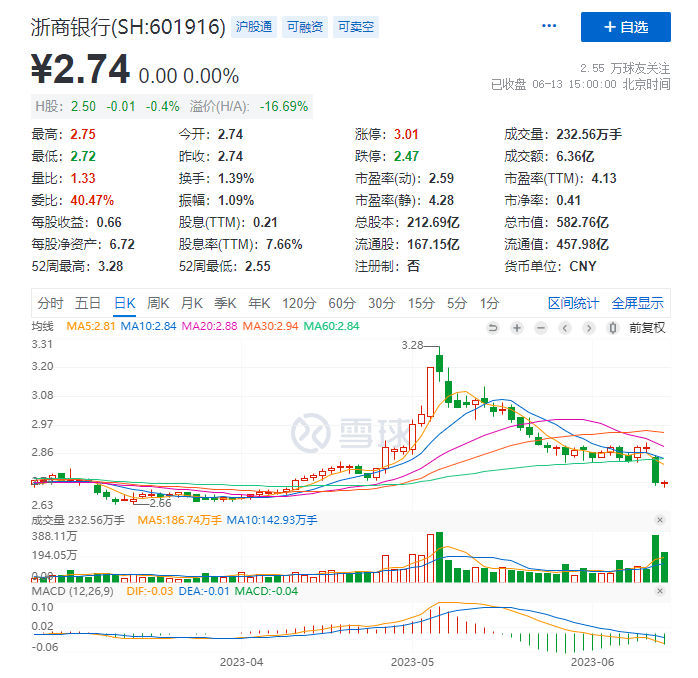Select the 季K chart tab
This screenshot has width=698, height=678.
[225, 304]
